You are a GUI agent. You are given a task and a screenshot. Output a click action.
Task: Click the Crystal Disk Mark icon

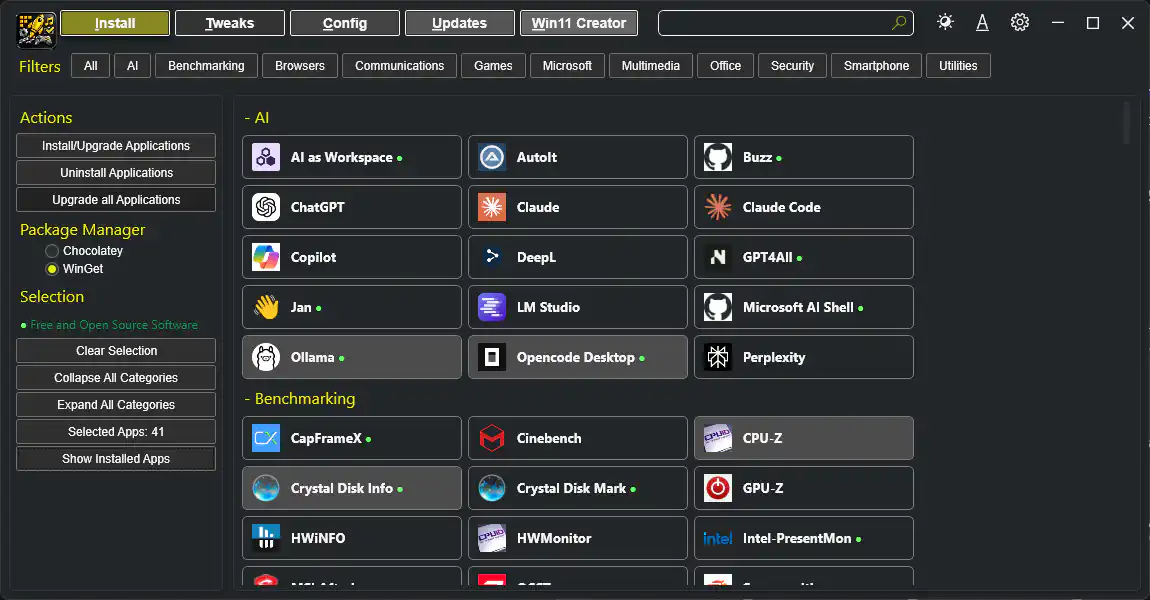click(491, 488)
